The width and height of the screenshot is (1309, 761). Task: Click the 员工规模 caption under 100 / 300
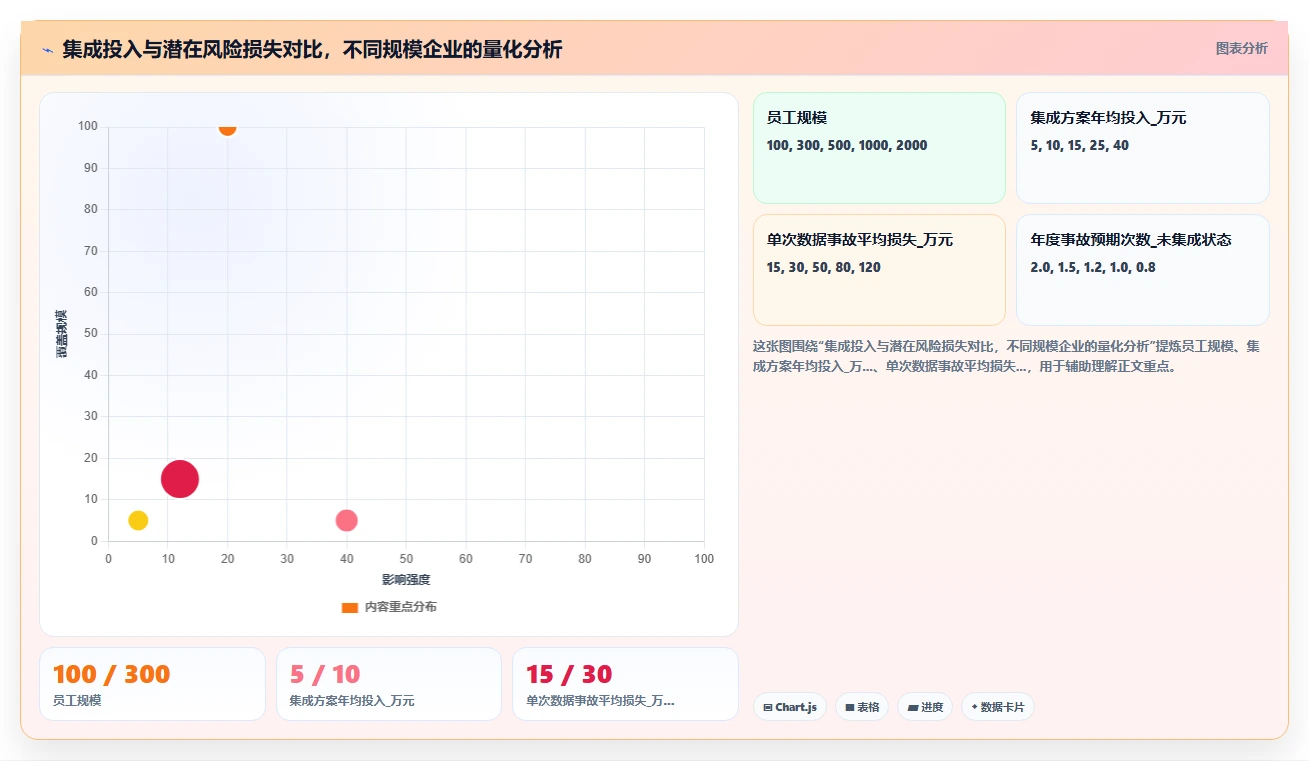[77, 701]
